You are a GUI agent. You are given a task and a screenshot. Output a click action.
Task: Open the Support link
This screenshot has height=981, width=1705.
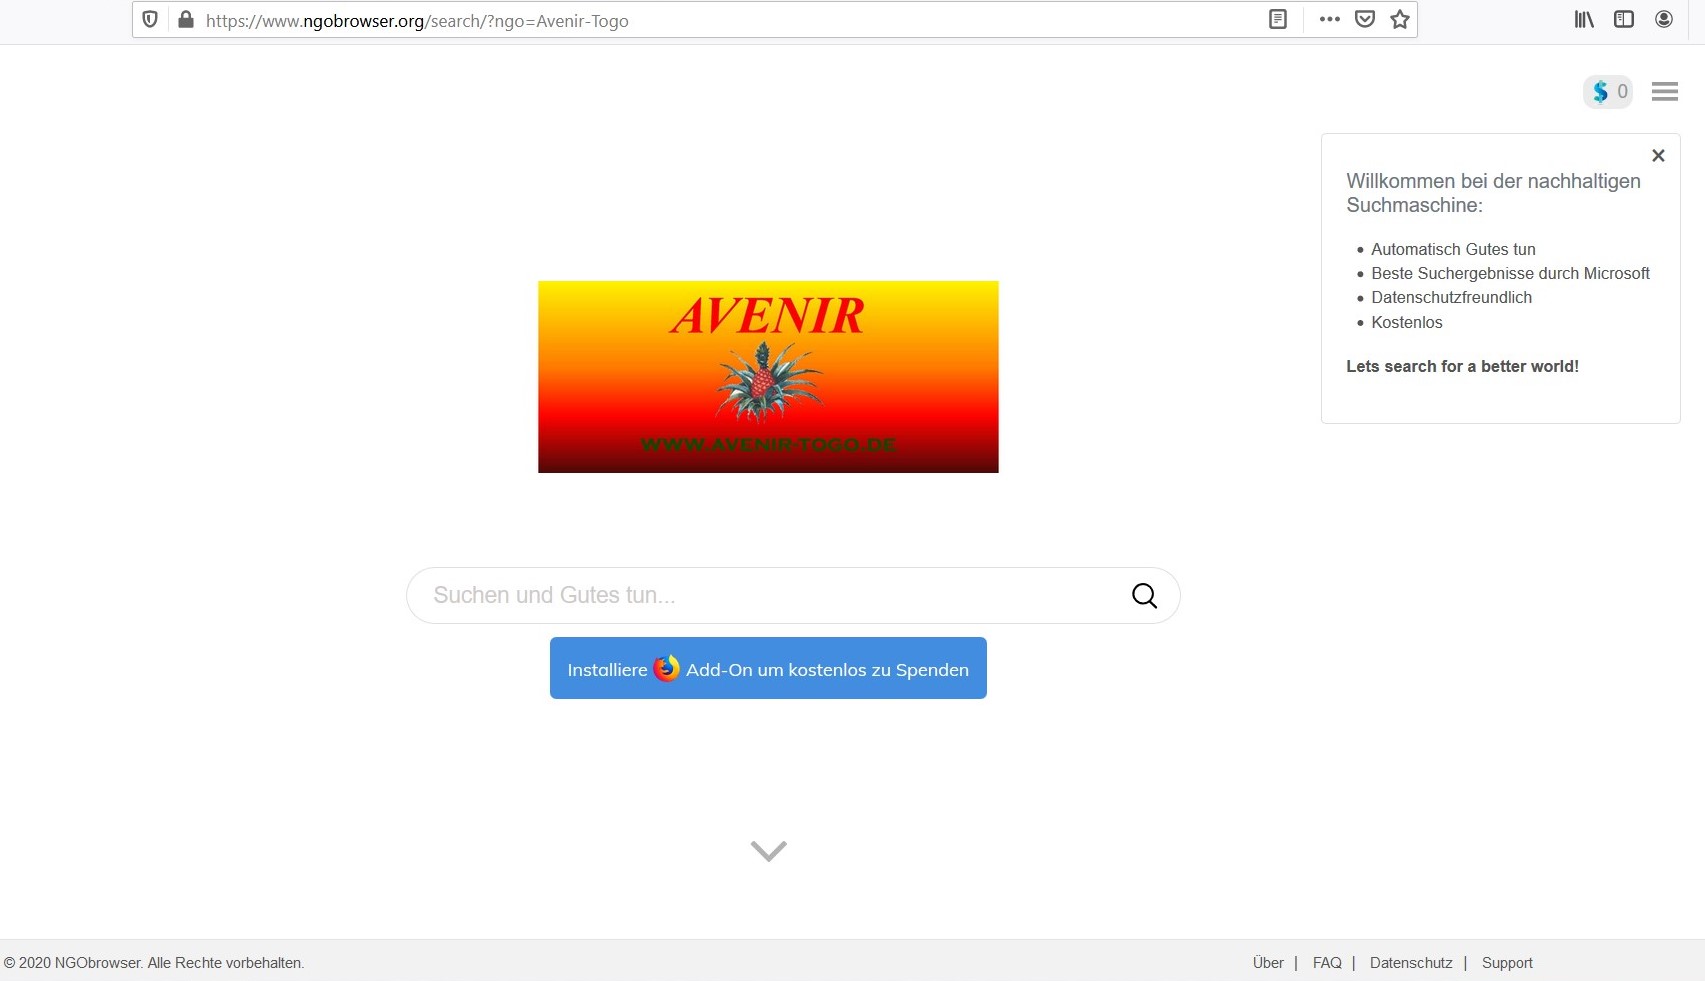1507,962
